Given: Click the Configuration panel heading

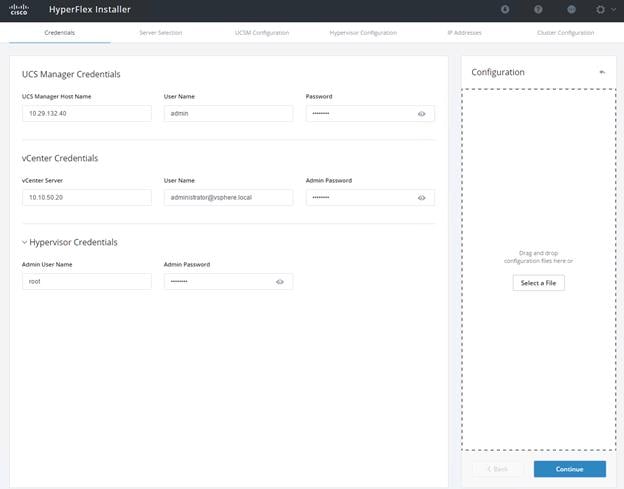Looking at the screenshot, I should coord(498,72).
